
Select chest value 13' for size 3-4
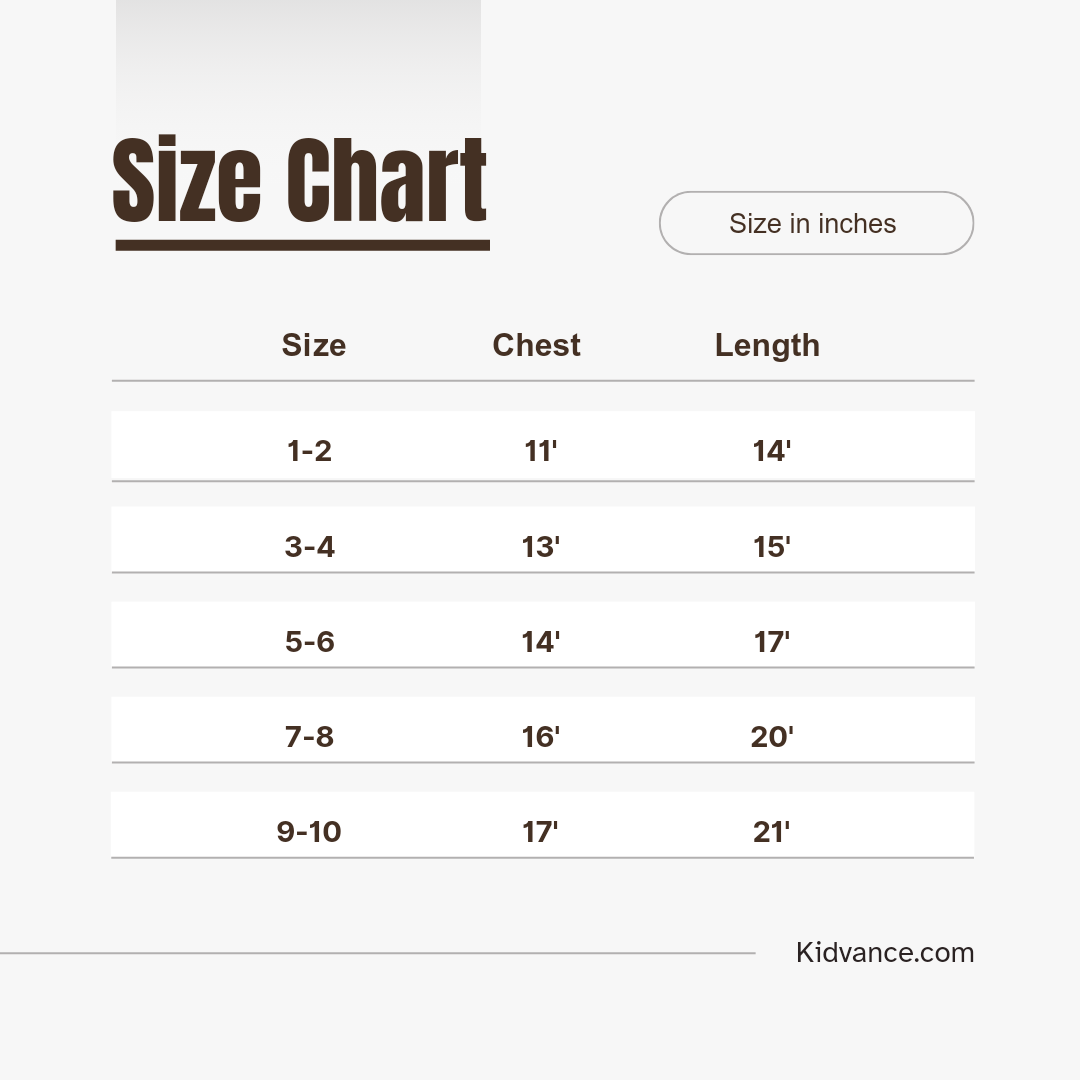[x=540, y=547]
